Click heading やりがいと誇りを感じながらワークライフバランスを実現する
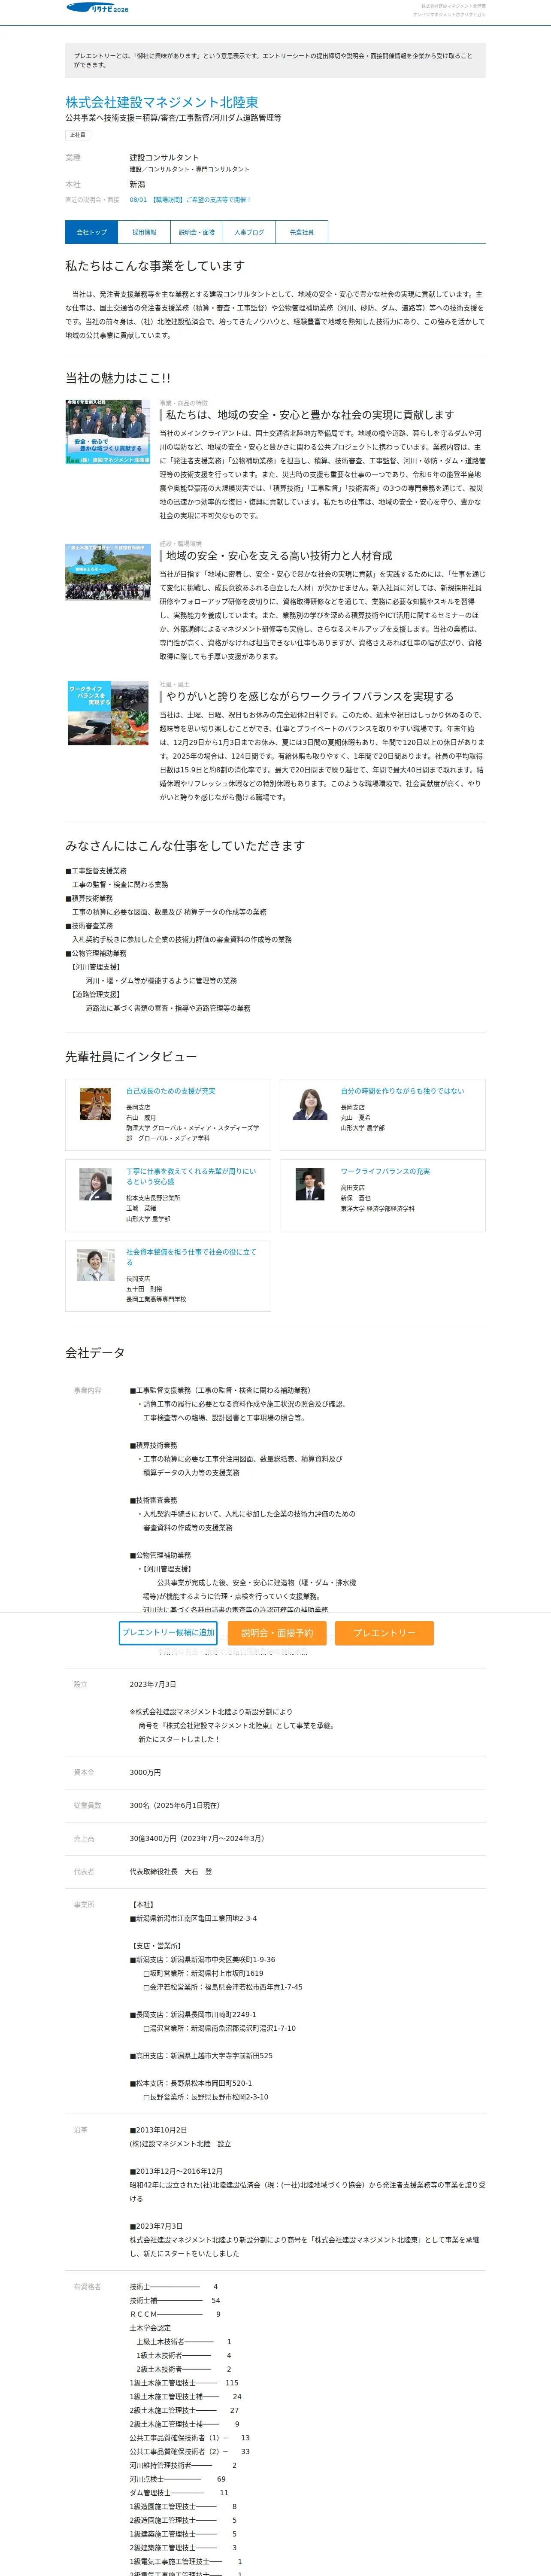Viewport: 551px width, 2576px height. pyautogui.click(x=310, y=696)
